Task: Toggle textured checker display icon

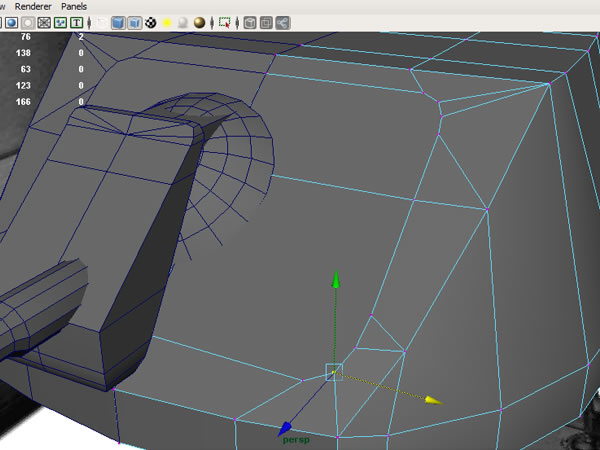Action: 151,22
